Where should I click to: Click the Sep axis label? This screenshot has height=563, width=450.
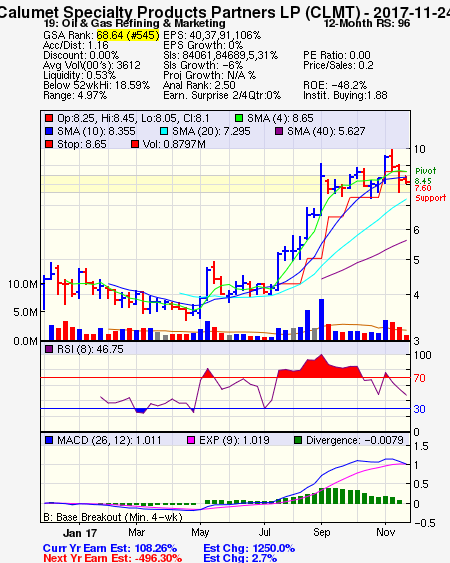(321, 532)
